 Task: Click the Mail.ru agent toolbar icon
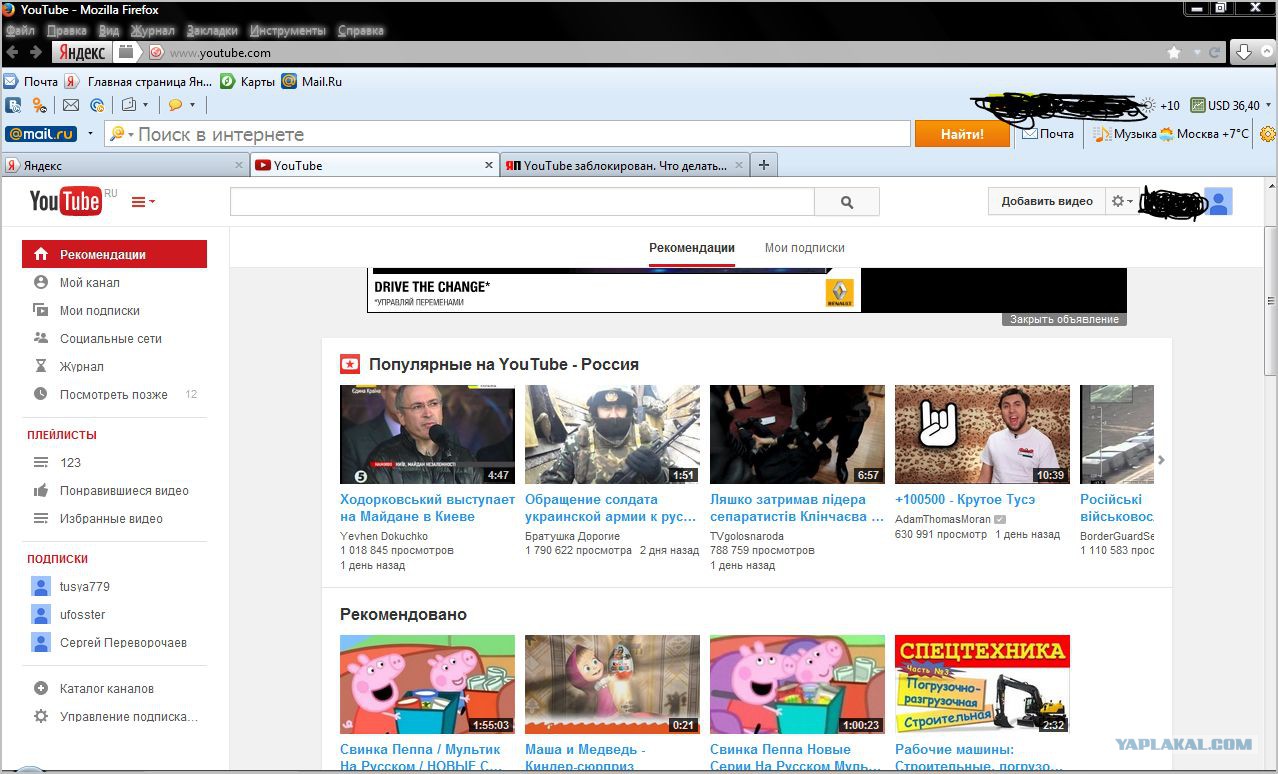(x=98, y=105)
